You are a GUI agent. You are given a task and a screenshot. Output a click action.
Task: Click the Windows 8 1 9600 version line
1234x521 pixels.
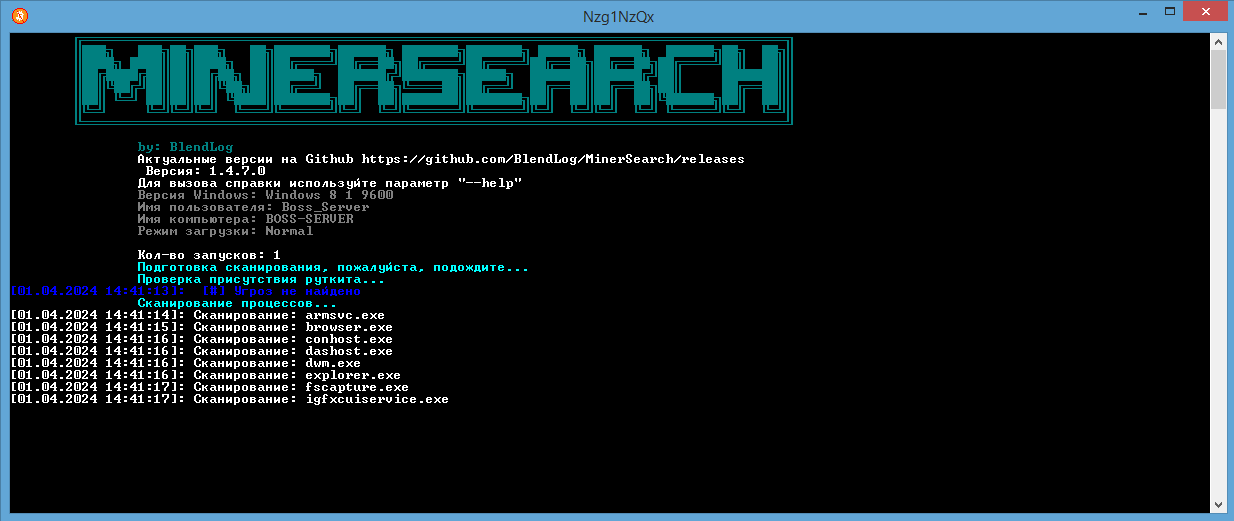[x=265, y=195]
